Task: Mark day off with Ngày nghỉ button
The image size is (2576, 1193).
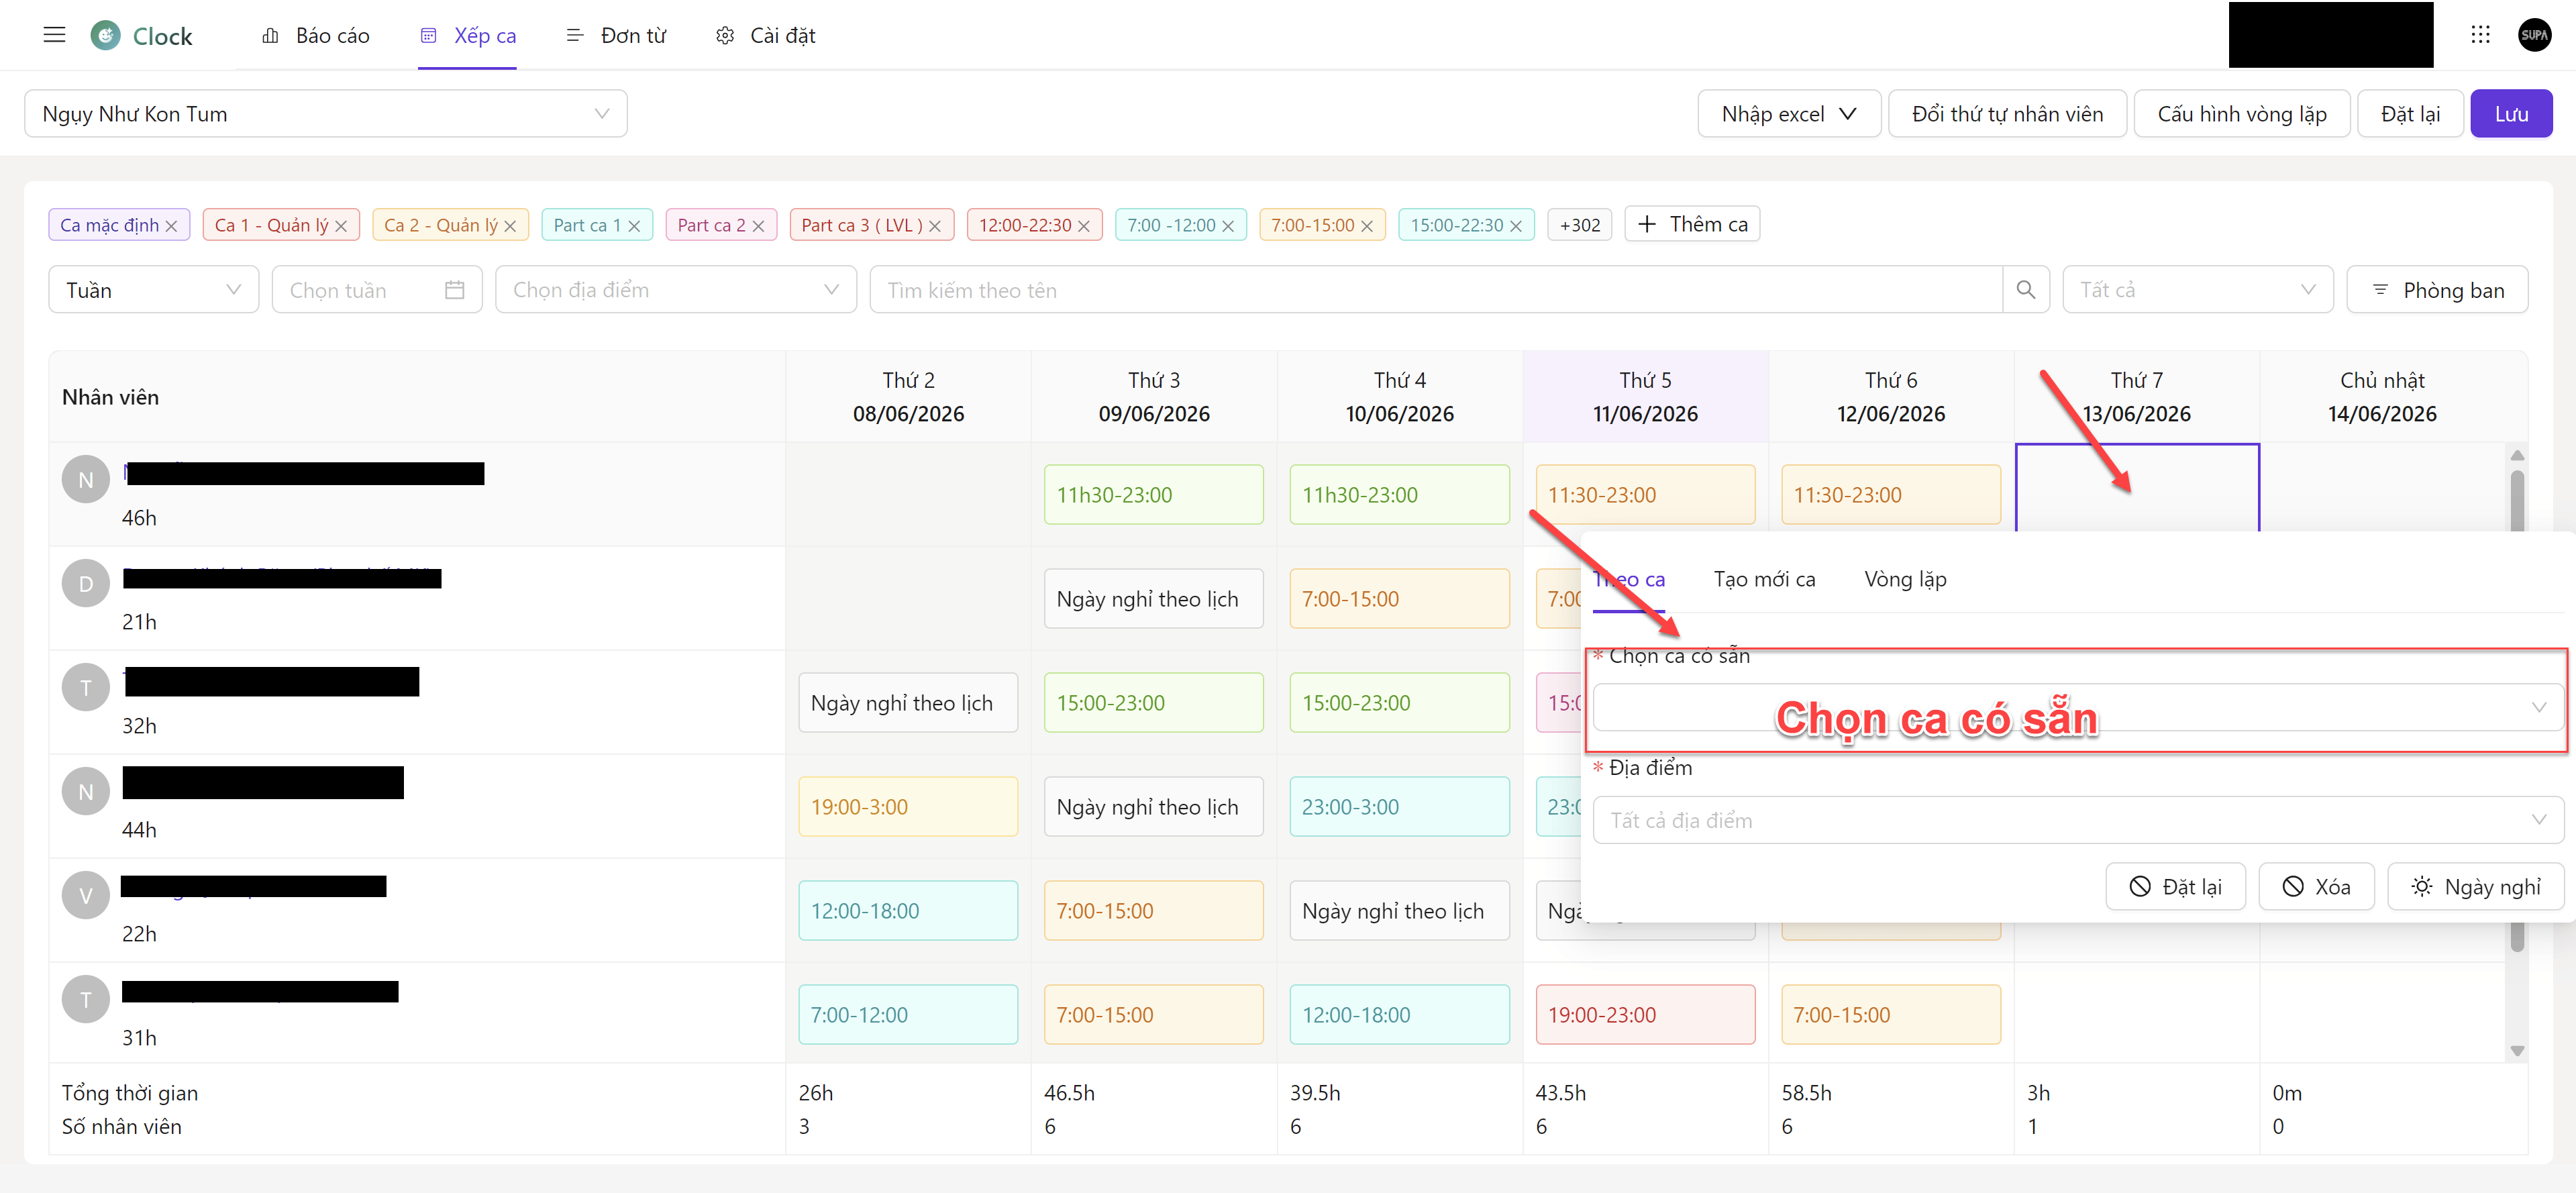Action: (x=2475, y=887)
